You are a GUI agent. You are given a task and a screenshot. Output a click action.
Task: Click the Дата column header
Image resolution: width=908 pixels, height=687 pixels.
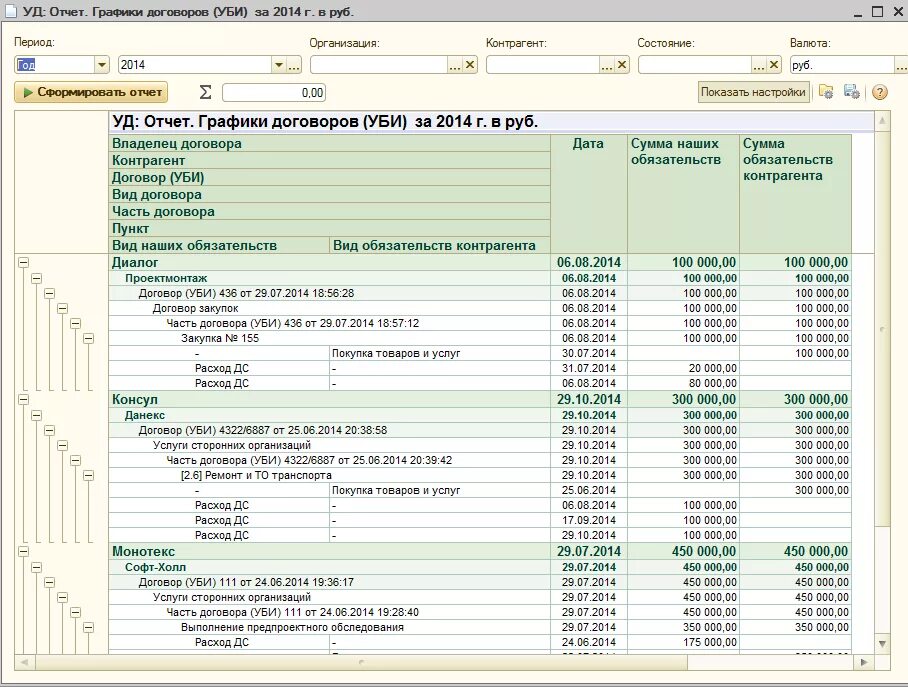point(588,193)
